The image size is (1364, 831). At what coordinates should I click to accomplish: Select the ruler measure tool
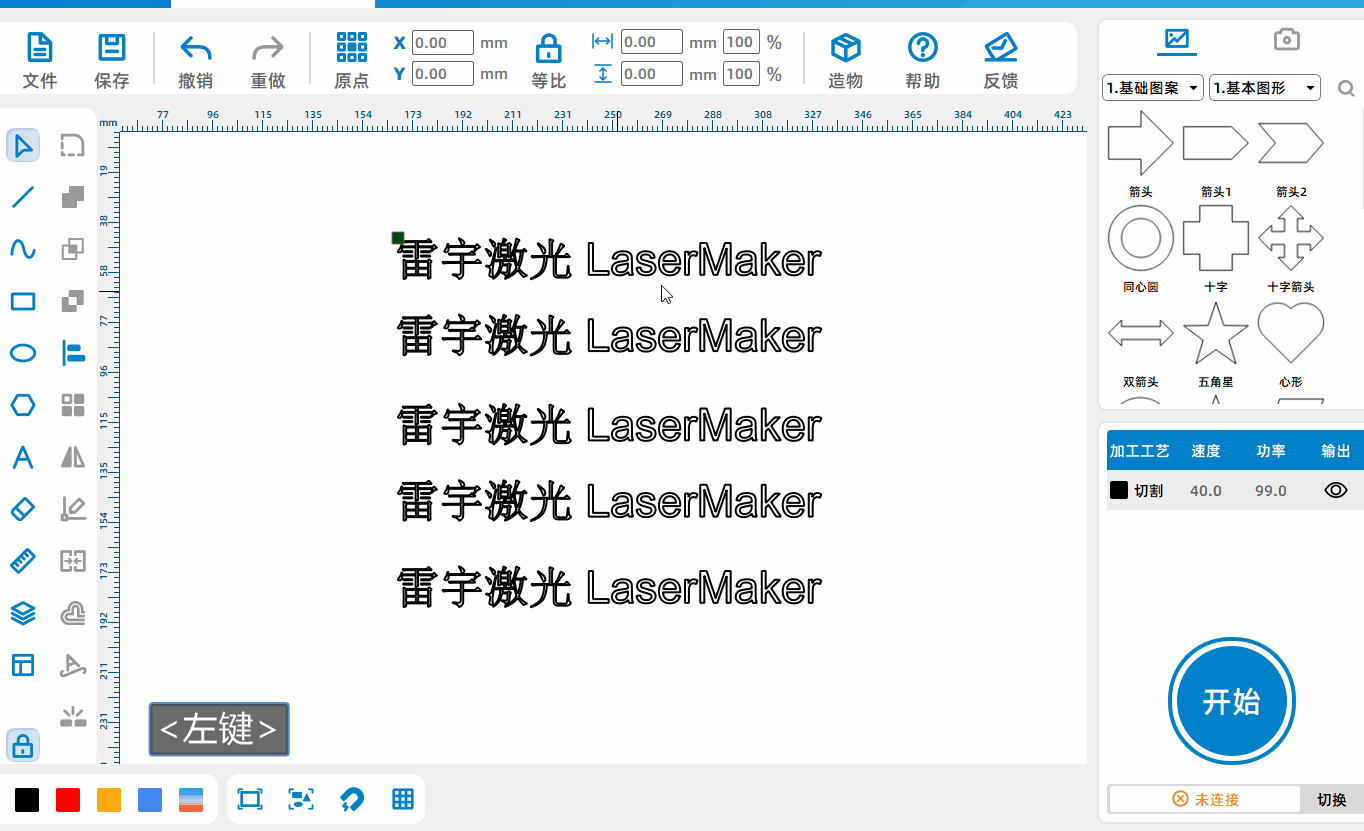[23, 561]
